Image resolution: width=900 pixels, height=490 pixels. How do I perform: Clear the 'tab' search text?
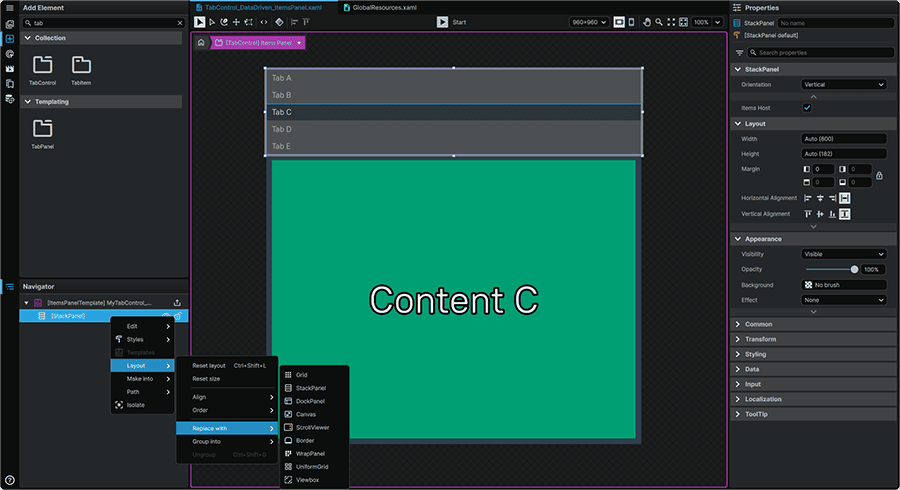(x=180, y=23)
